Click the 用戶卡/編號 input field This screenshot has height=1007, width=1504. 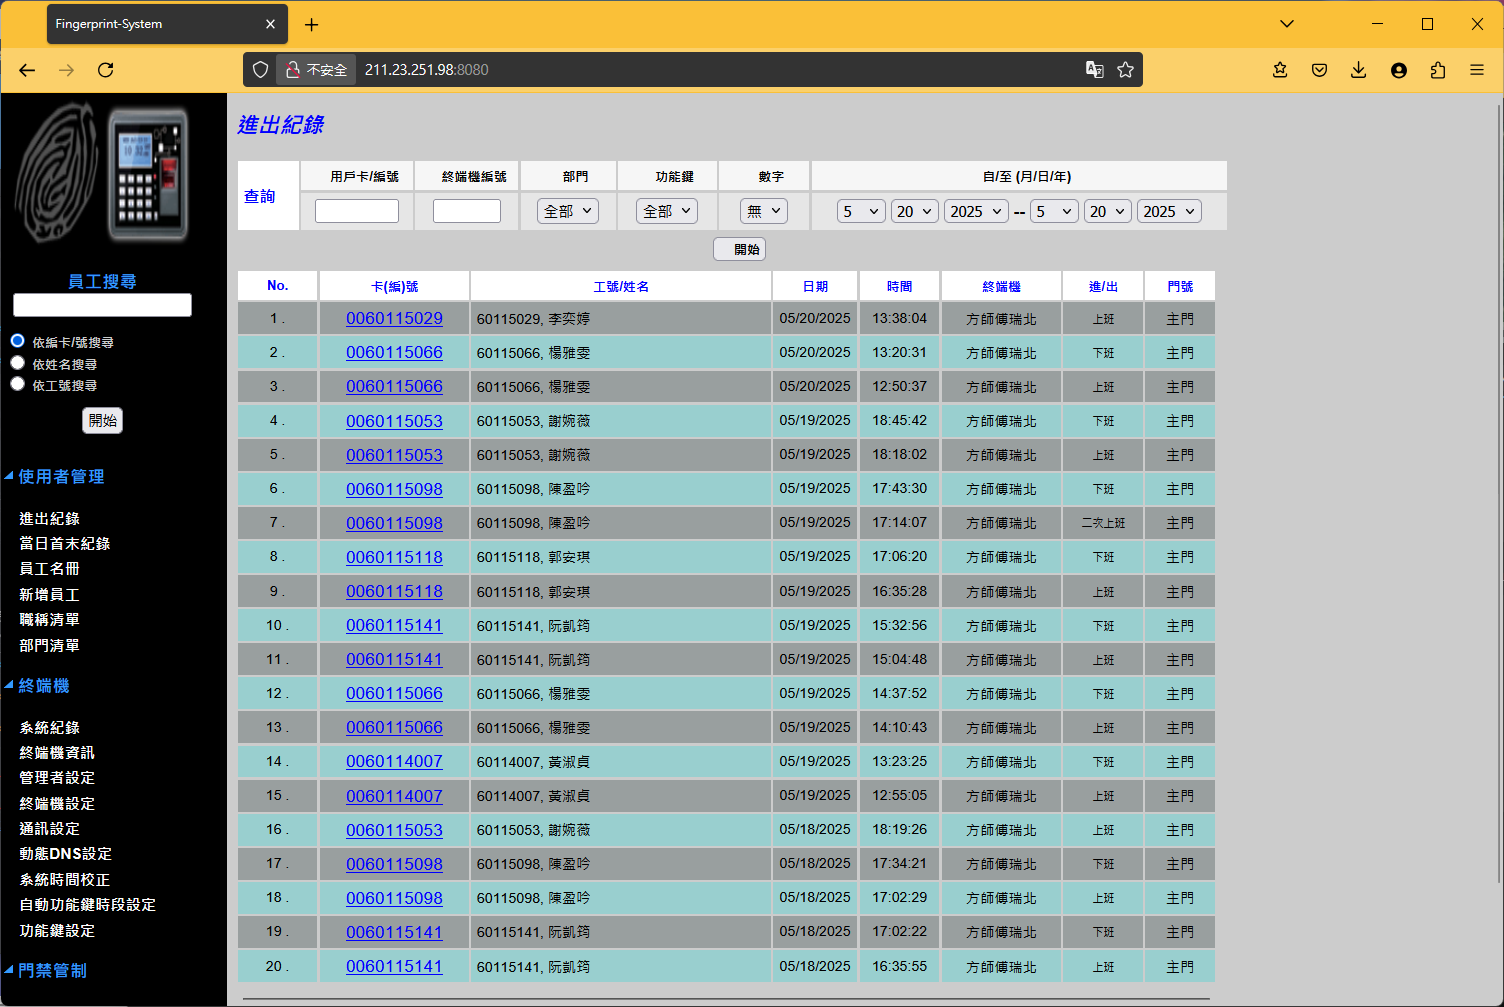coord(357,211)
